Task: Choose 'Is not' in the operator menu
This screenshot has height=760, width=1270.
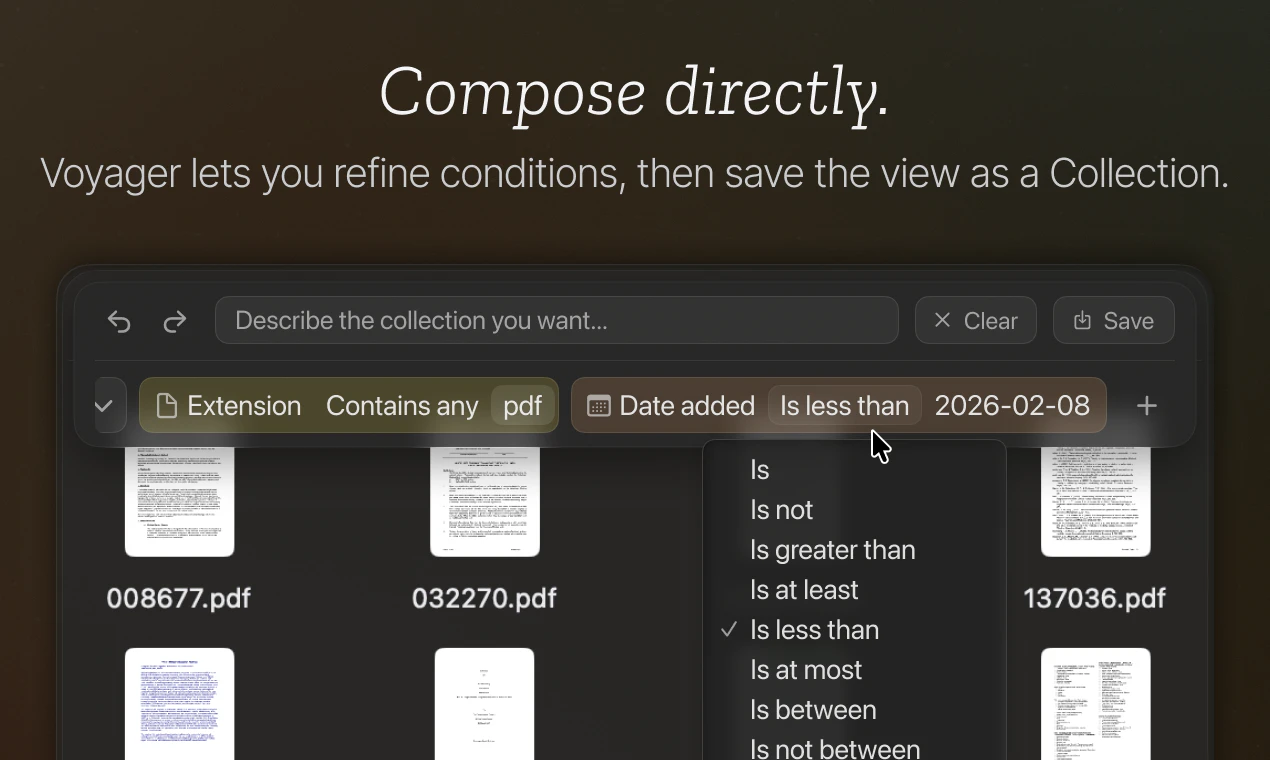Action: [781, 510]
